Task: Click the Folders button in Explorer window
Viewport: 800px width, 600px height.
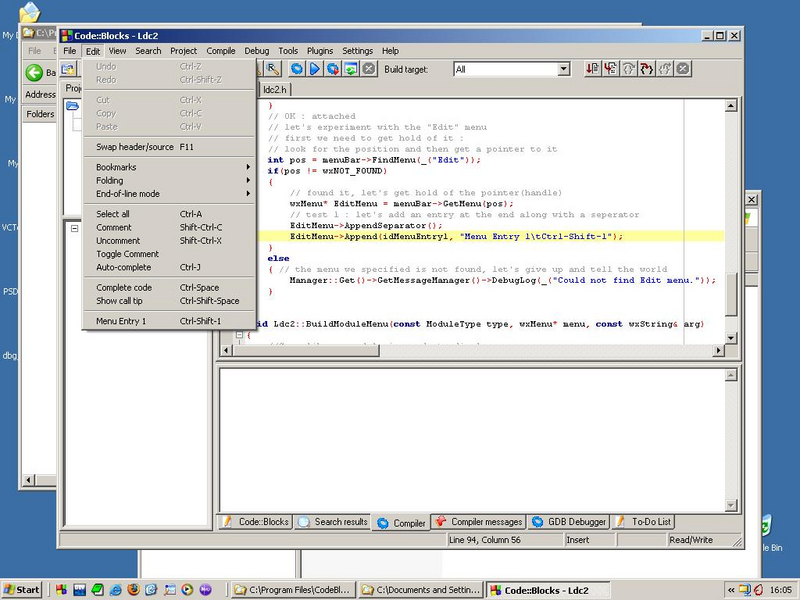Action: click(40, 114)
